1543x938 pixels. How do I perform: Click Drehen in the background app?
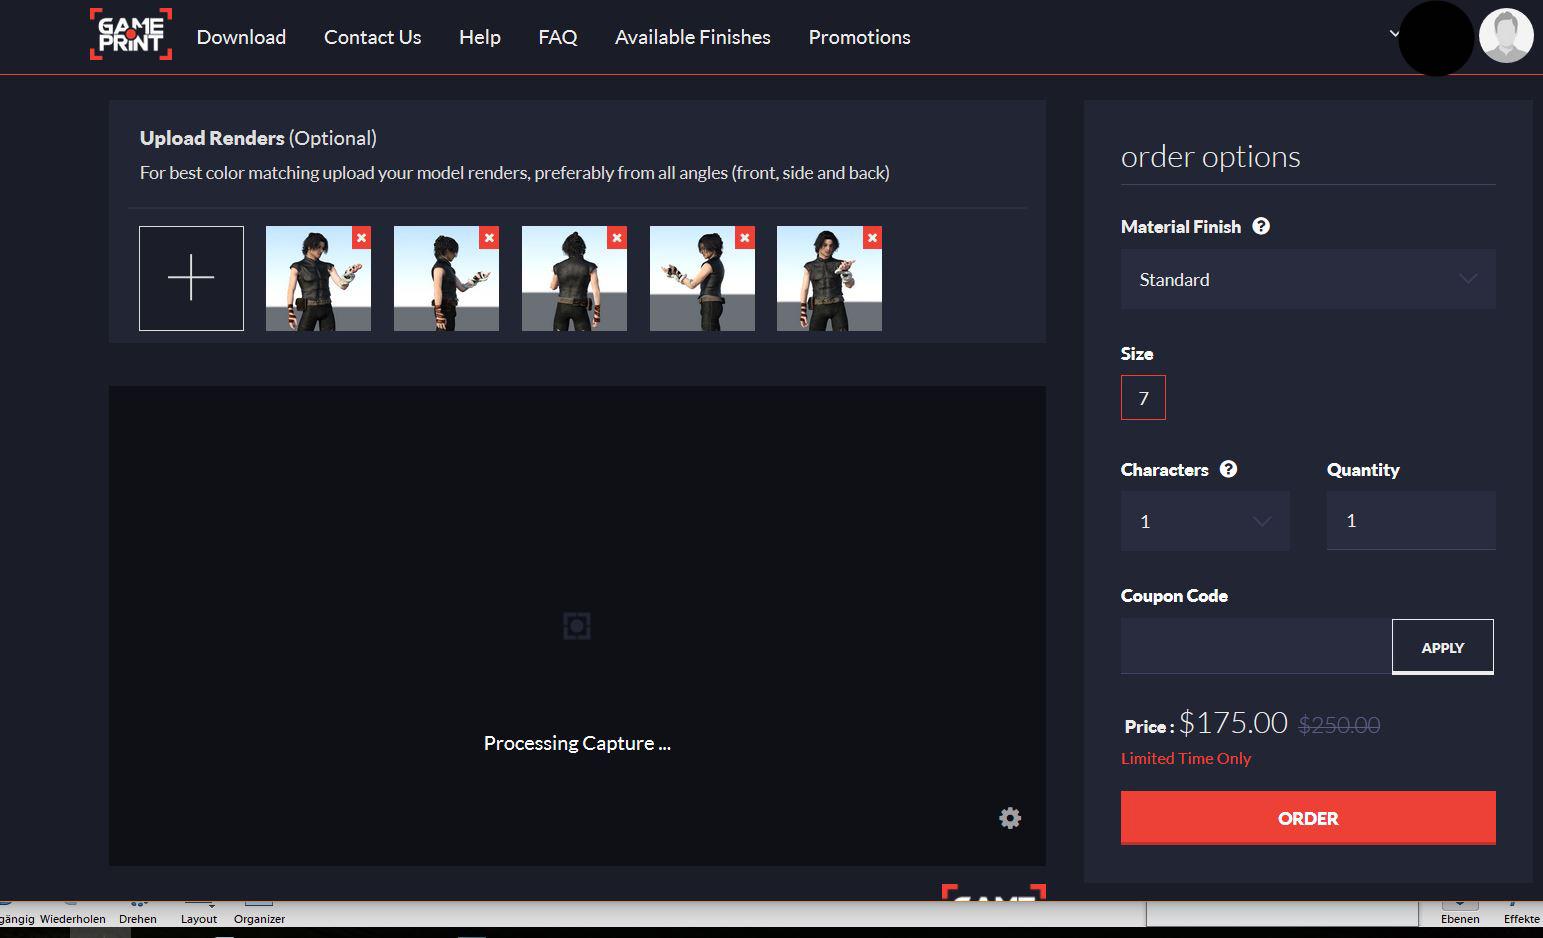138,919
